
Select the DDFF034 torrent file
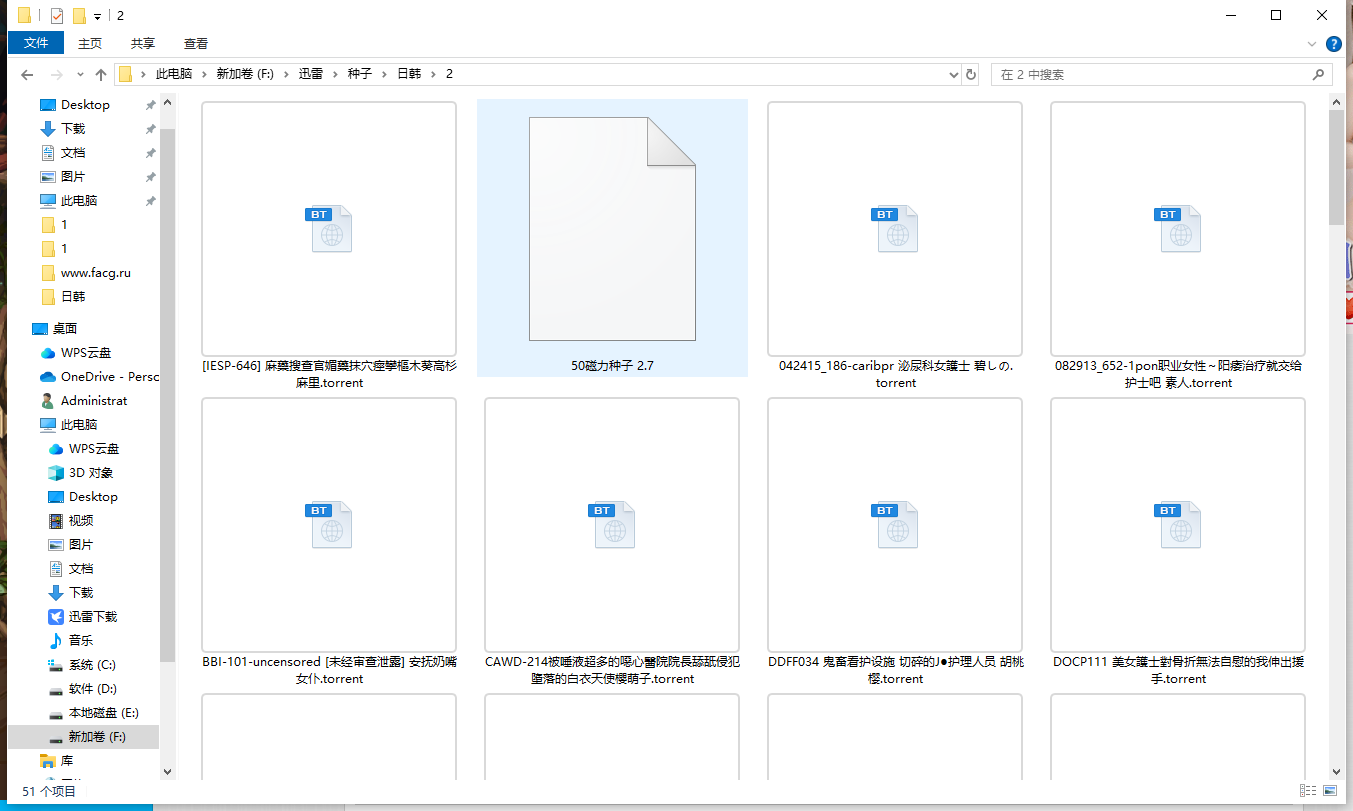coord(895,541)
